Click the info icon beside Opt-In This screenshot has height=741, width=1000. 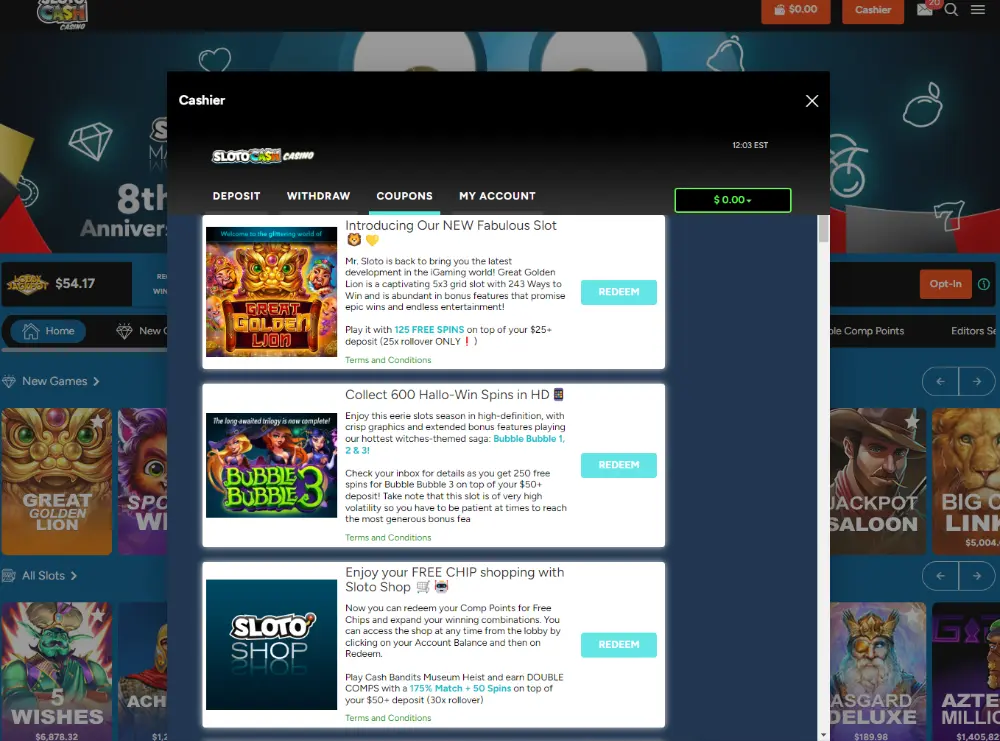(984, 284)
